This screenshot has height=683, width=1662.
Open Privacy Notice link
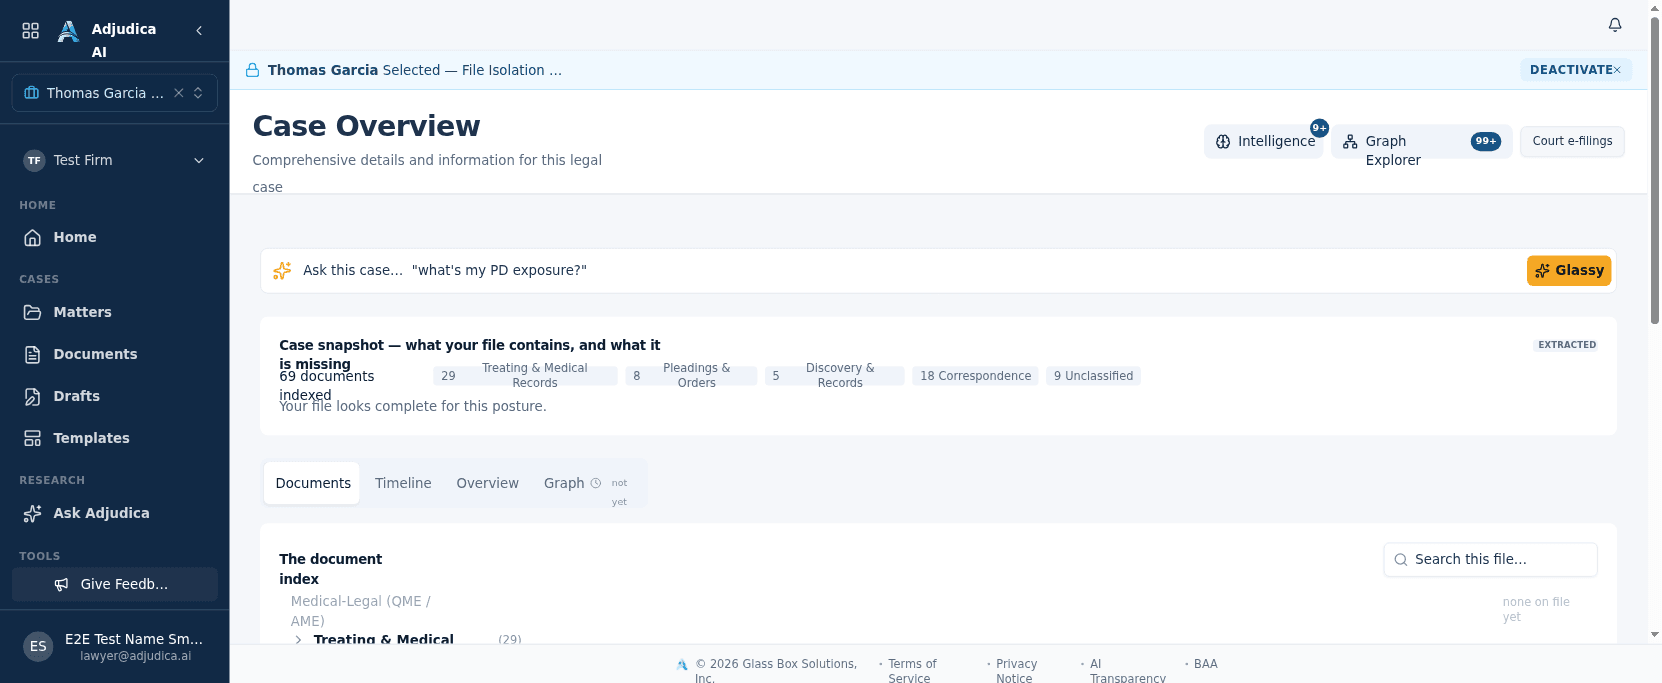[1016, 671]
